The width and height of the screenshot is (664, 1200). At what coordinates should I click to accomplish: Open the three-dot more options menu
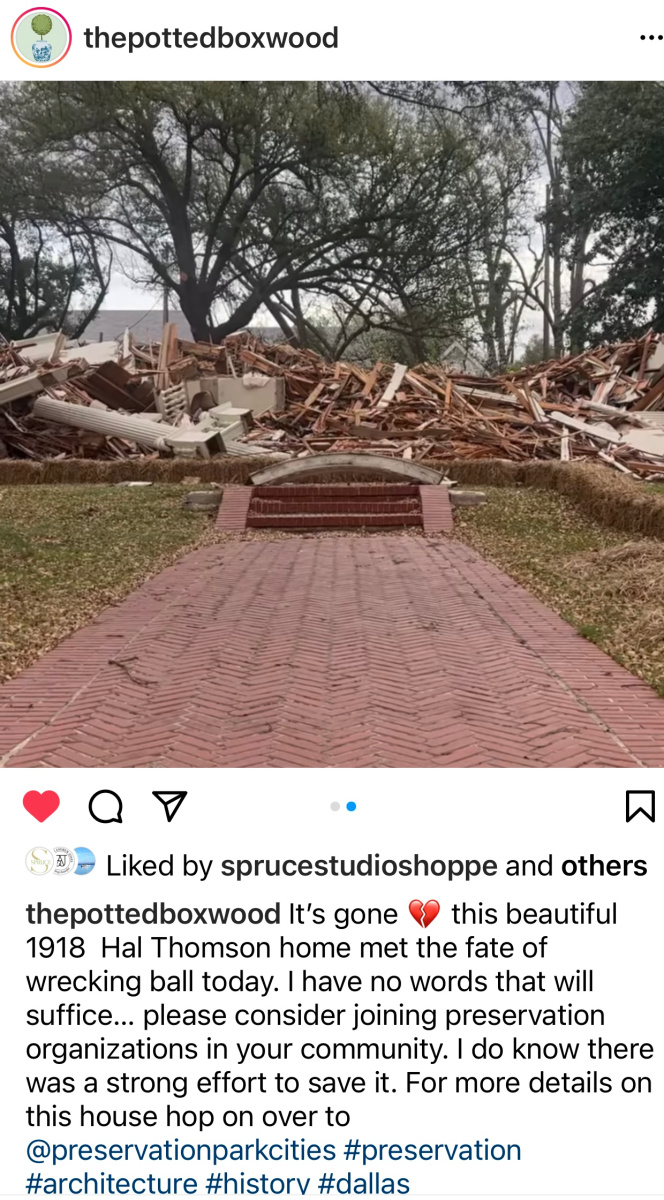[650, 38]
